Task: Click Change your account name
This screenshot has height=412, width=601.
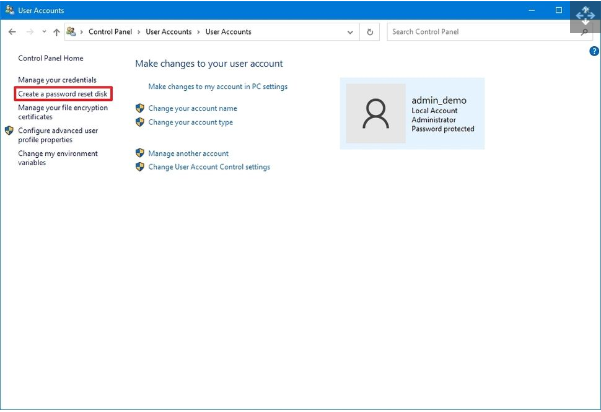Action: point(192,108)
